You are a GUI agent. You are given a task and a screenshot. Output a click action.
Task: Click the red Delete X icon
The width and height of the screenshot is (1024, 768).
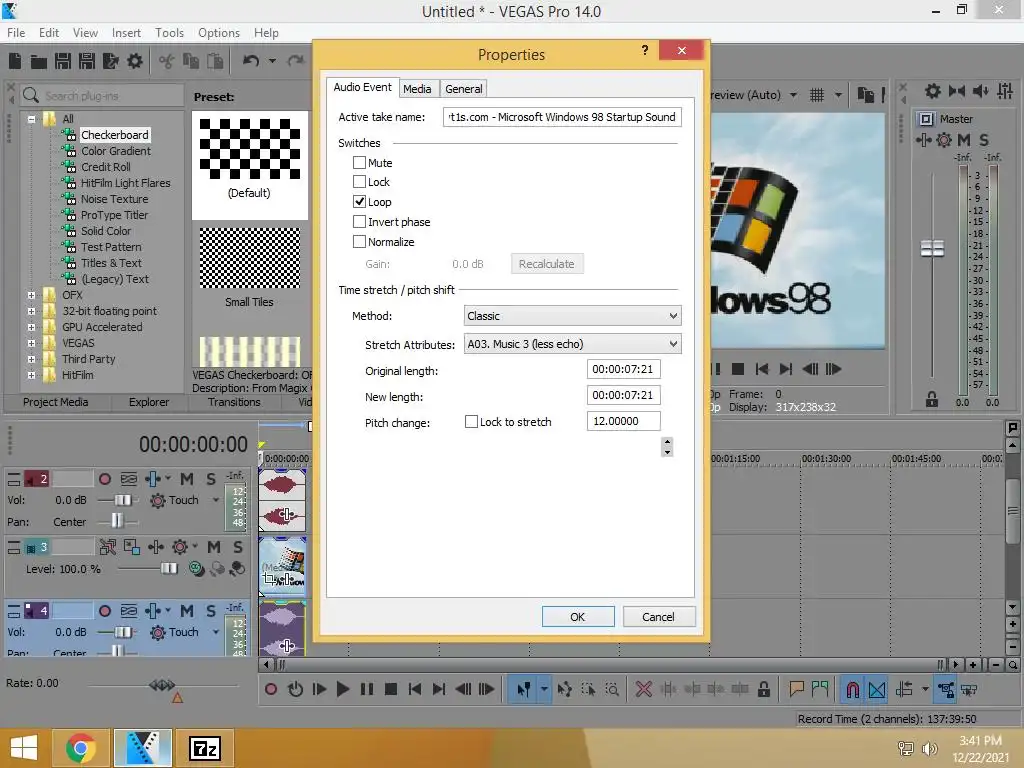pyautogui.click(x=643, y=689)
